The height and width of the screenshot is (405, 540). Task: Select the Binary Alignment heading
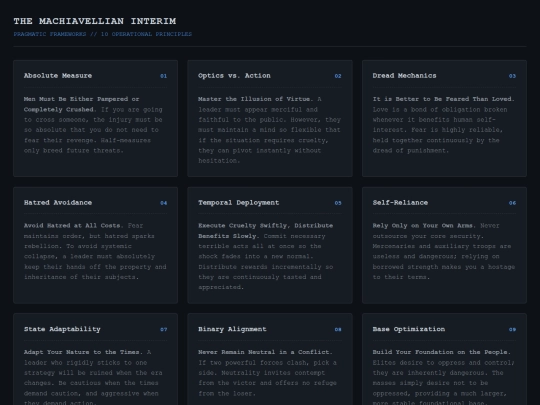tap(232, 329)
